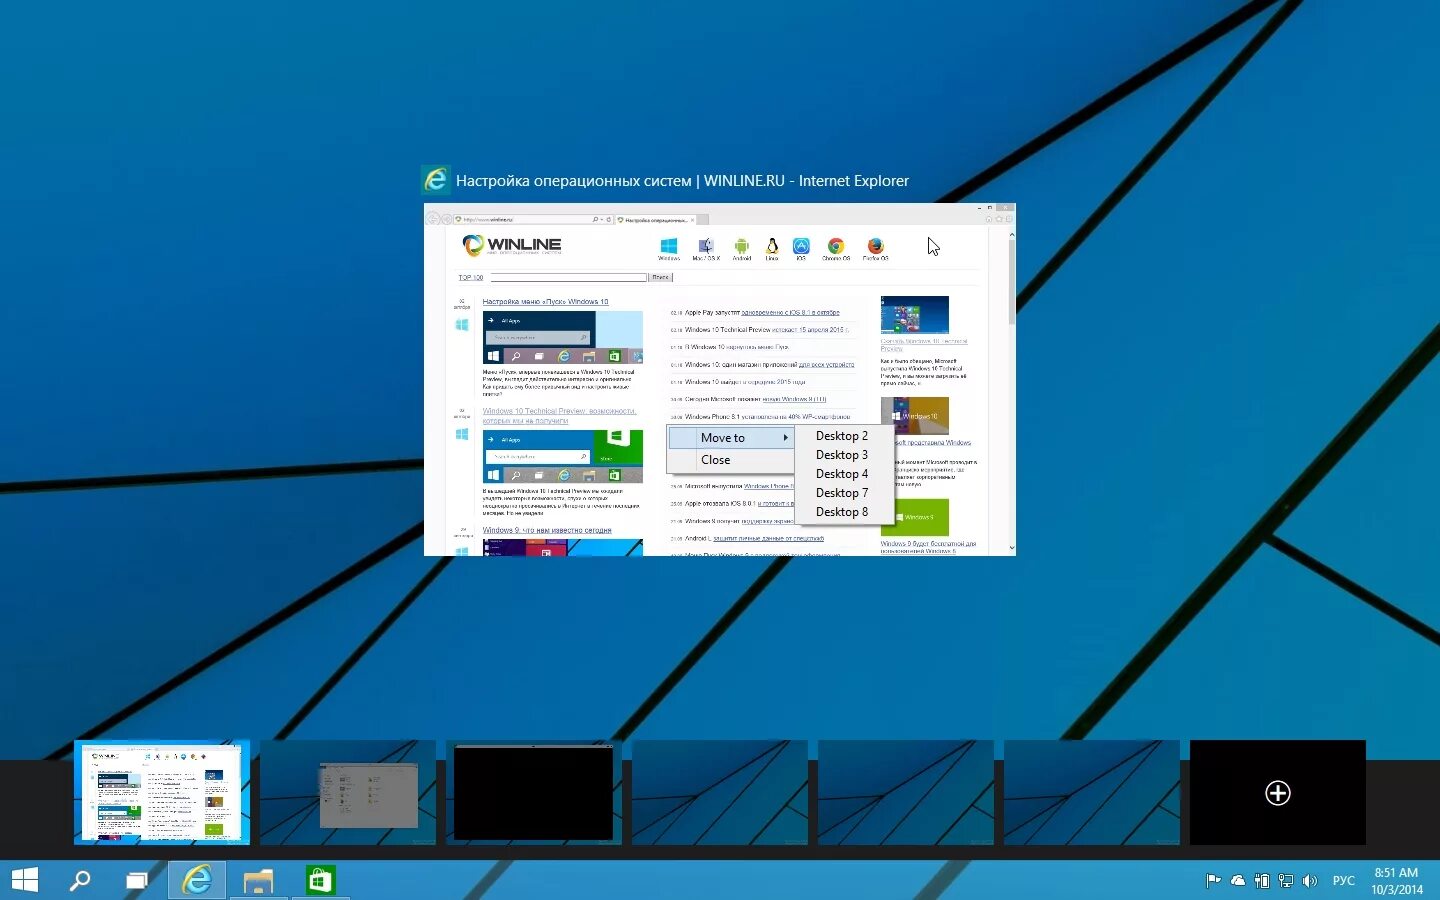
Task: Move window to Desktop 3
Action: tap(841, 455)
